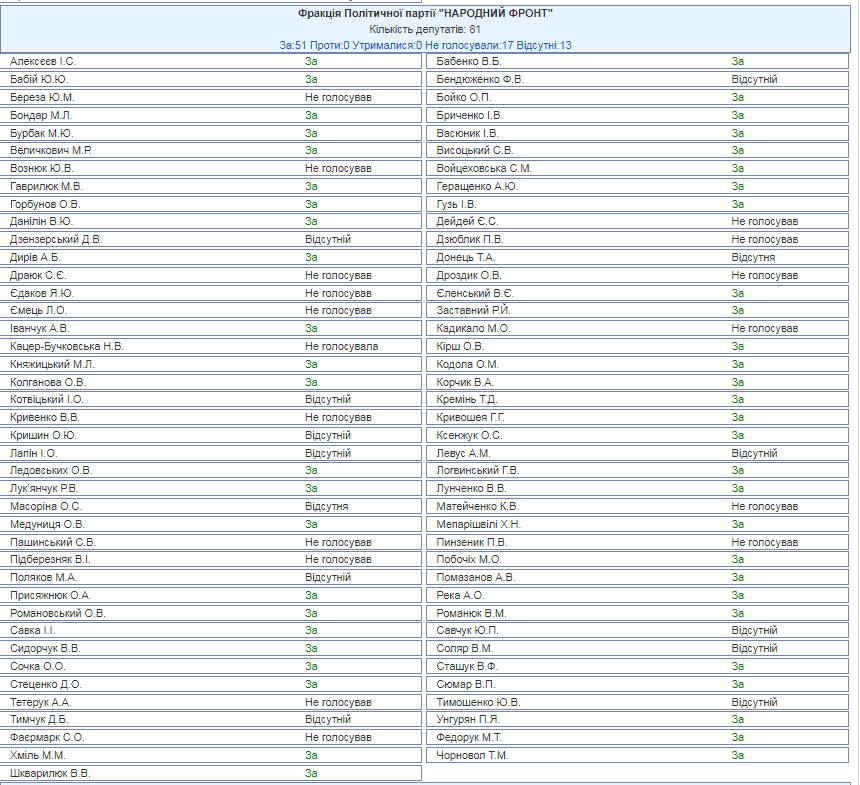Click the "Не голосувала" status cell
Screen dimensions: 860x785
click(x=342, y=346)
